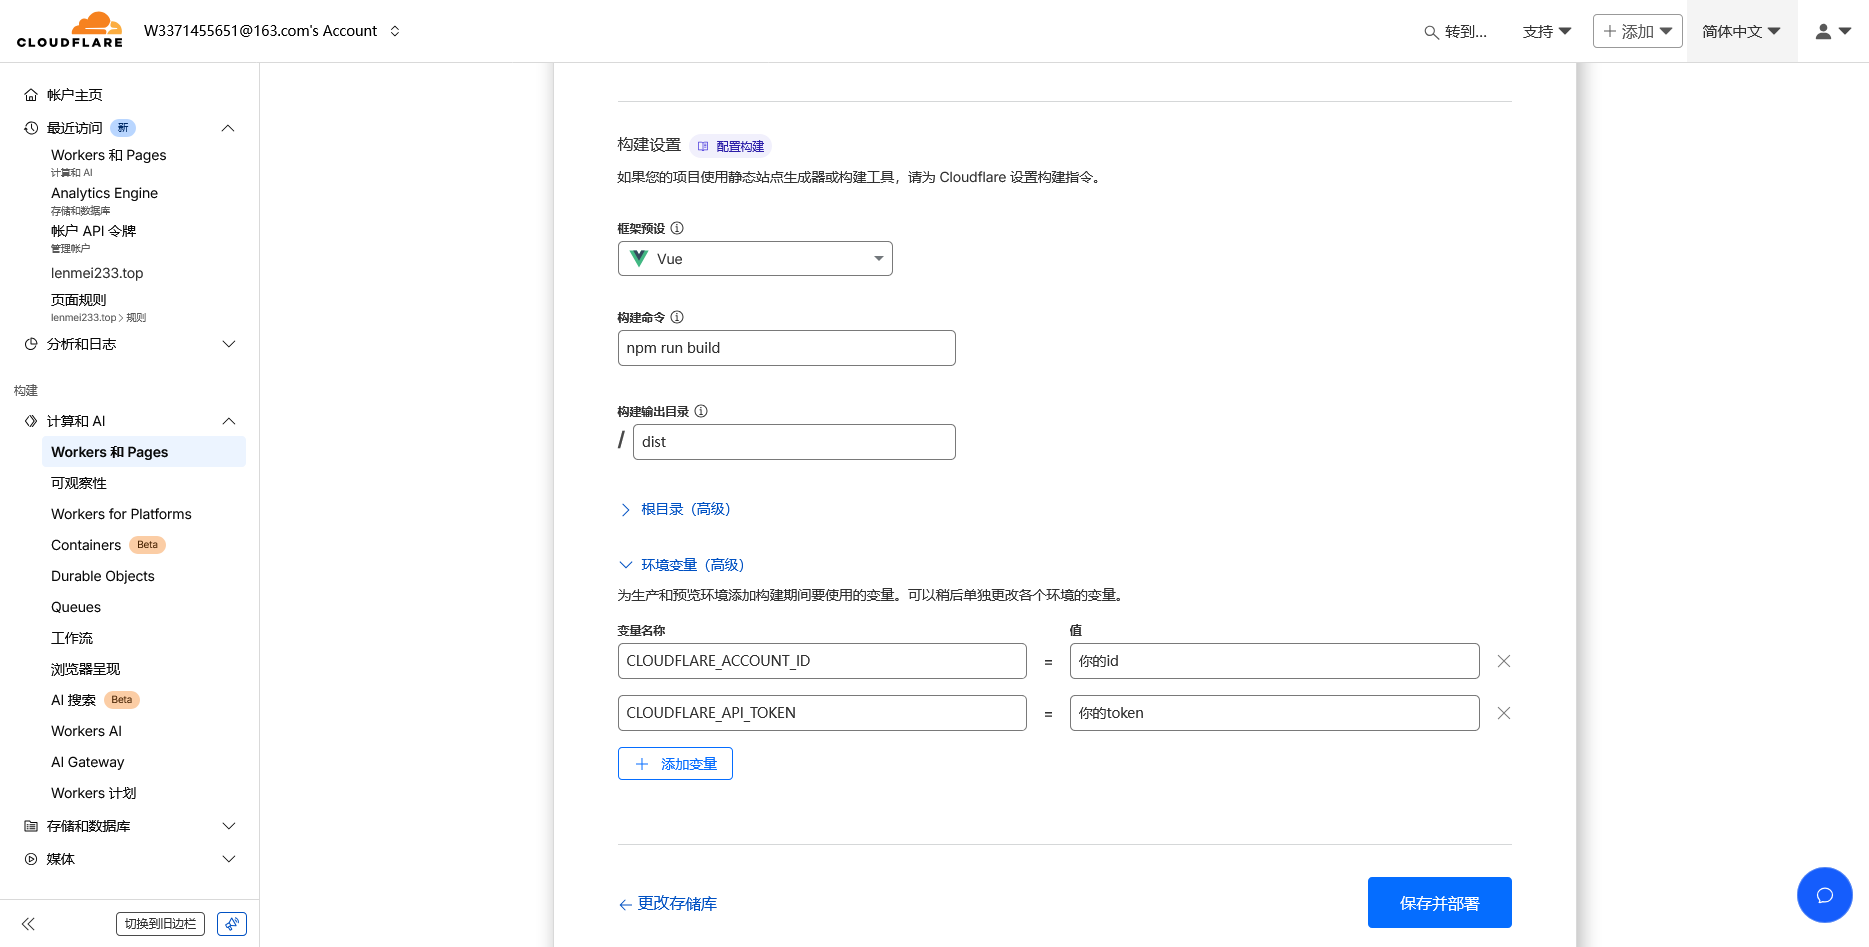Select Durable Objects in the sidebar

pos(102,576)
